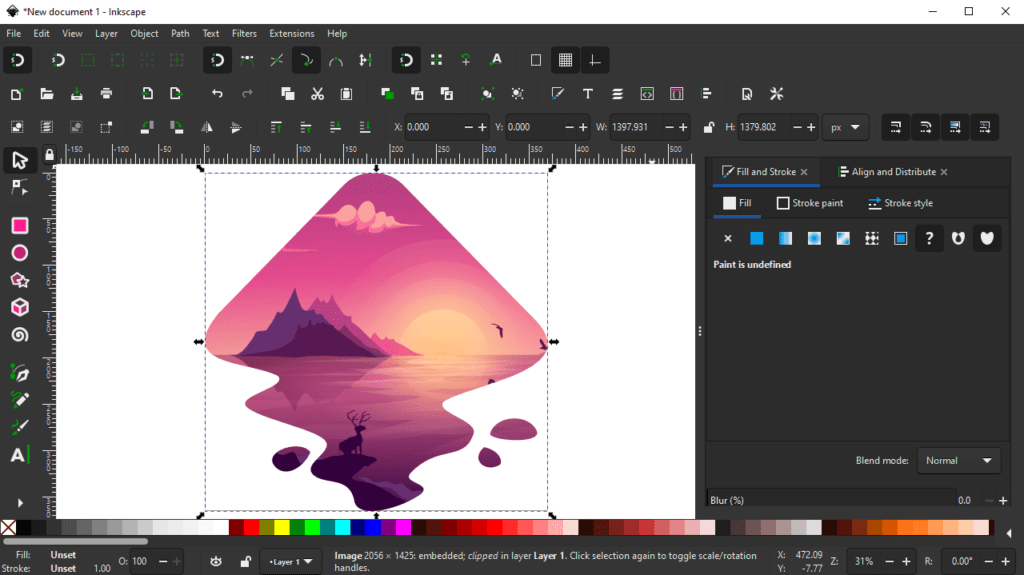Open Text and Font dialog icon
Image resolution: width=1024 pixels, height=575 pixels.
(588, 94)
